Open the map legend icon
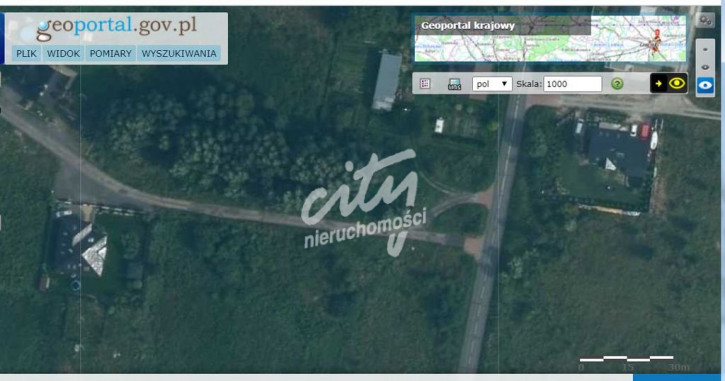The width and height of the screenshot is (725, 381). tap(425, 84)
